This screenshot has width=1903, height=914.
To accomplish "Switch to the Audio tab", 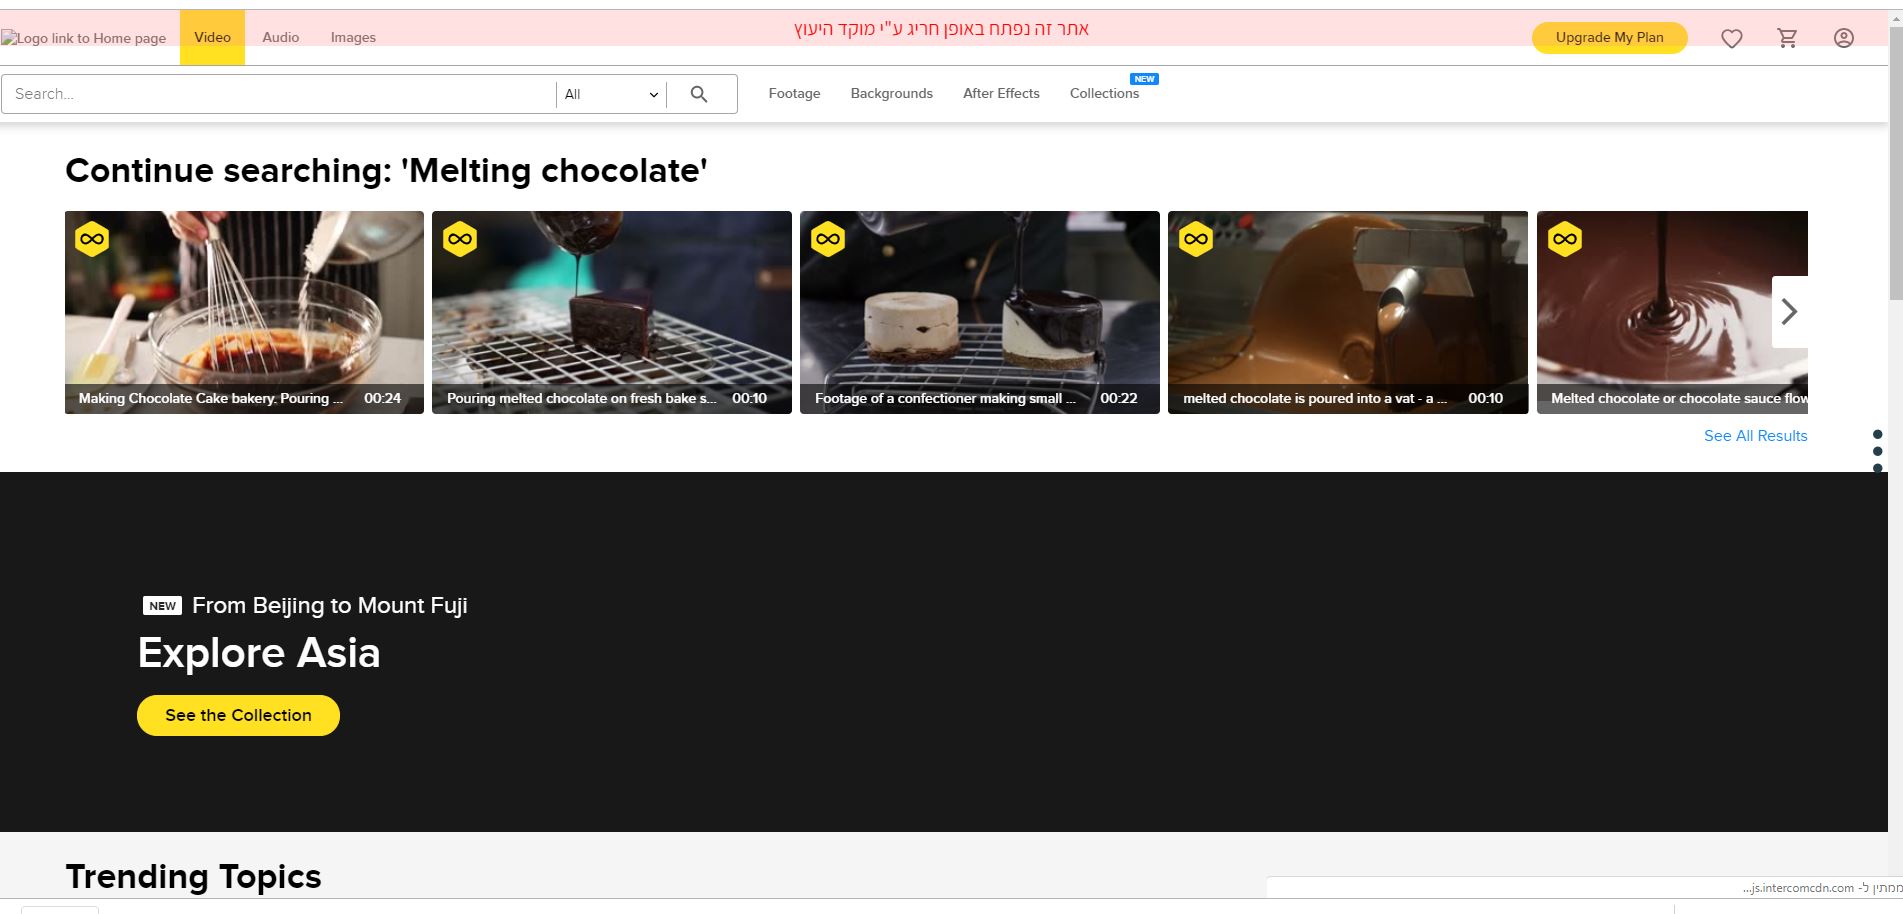I will coord(281,37).
